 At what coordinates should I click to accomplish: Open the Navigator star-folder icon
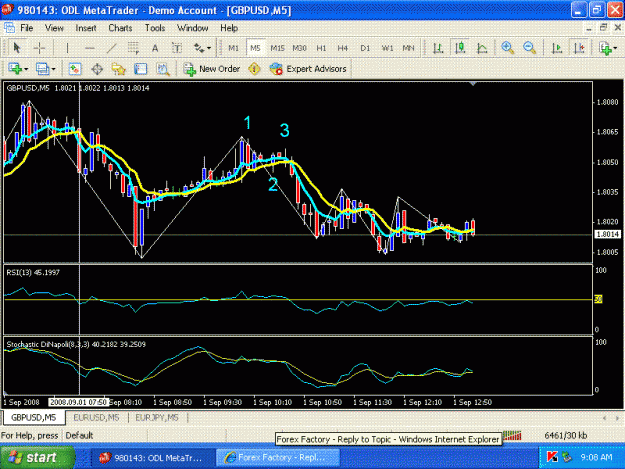(119, 69)
